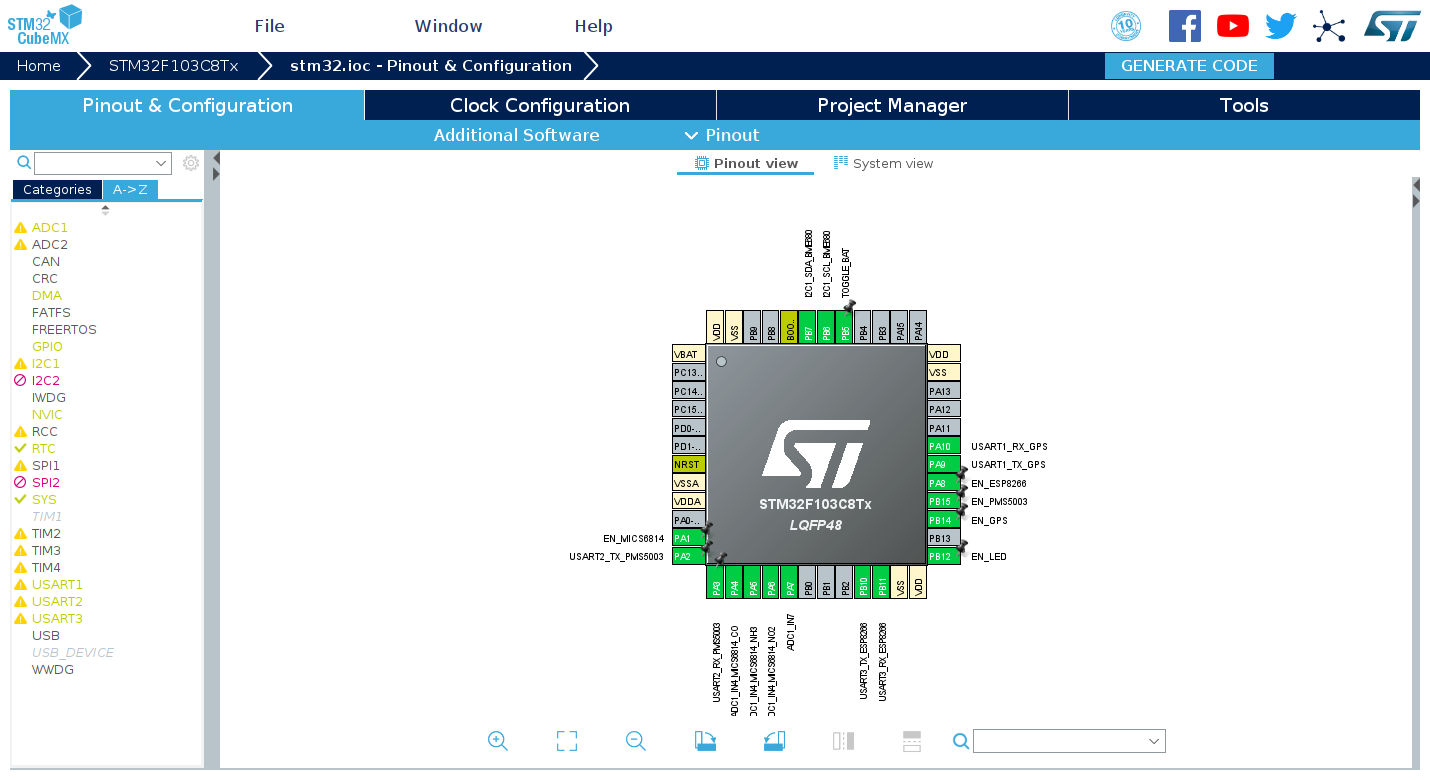This screenshot has width=1430, height=780.
Task: Open the ST YouTube channel icon
Action: [x=1233, y=26]
